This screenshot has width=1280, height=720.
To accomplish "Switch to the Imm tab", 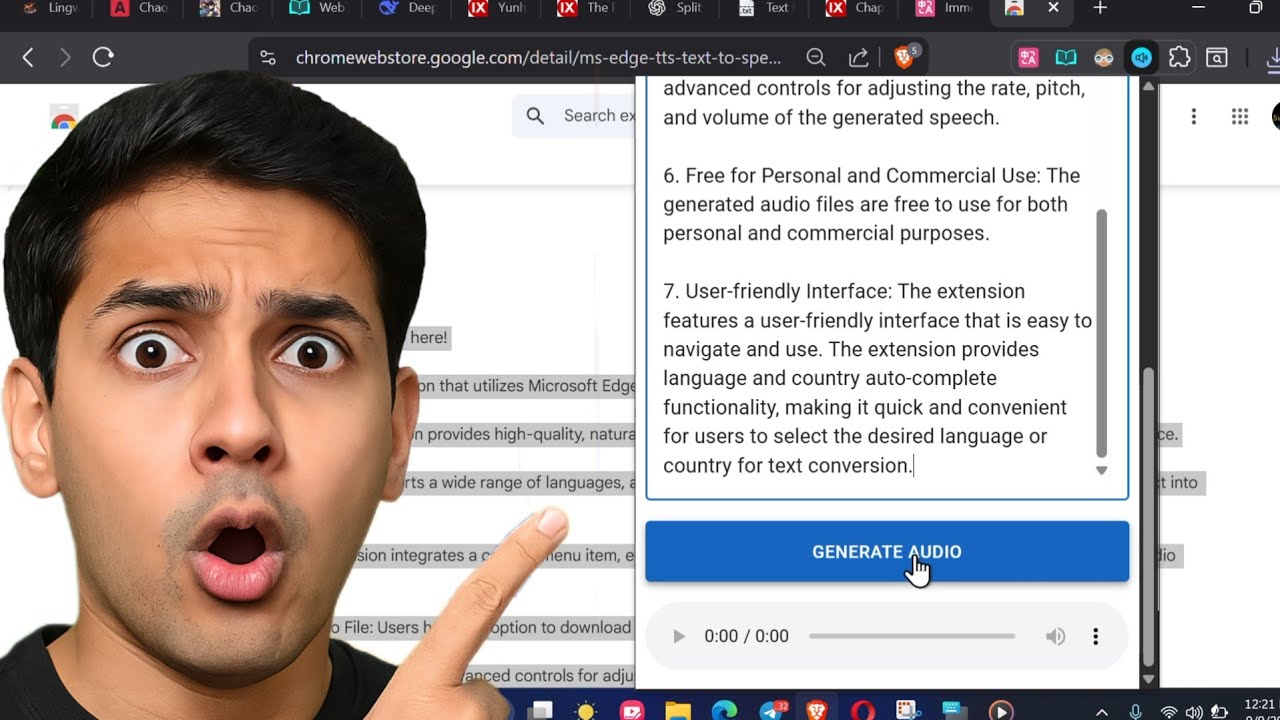I will coord(945,8).
